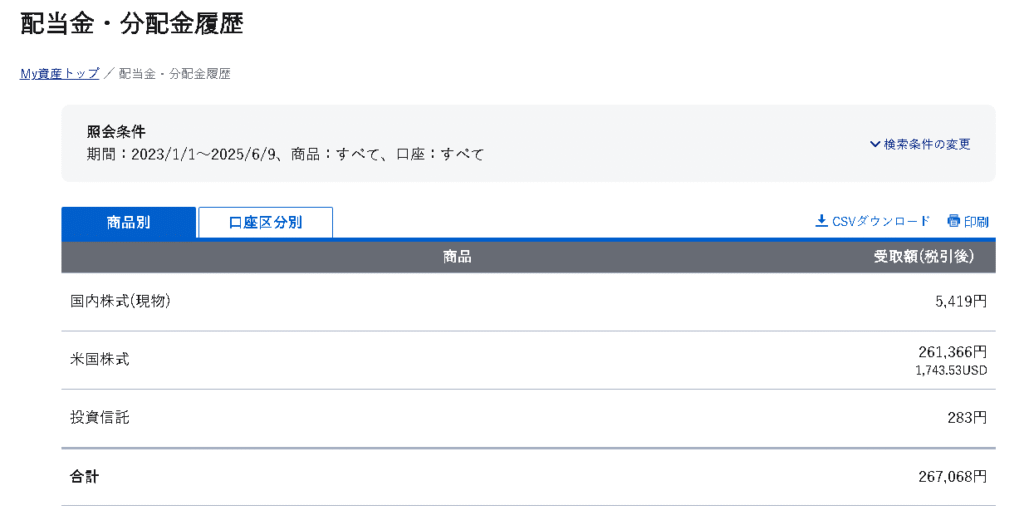Click the 受取額(税引後) column header
This screenshot has width=1024, height=525.
[924, 257]
